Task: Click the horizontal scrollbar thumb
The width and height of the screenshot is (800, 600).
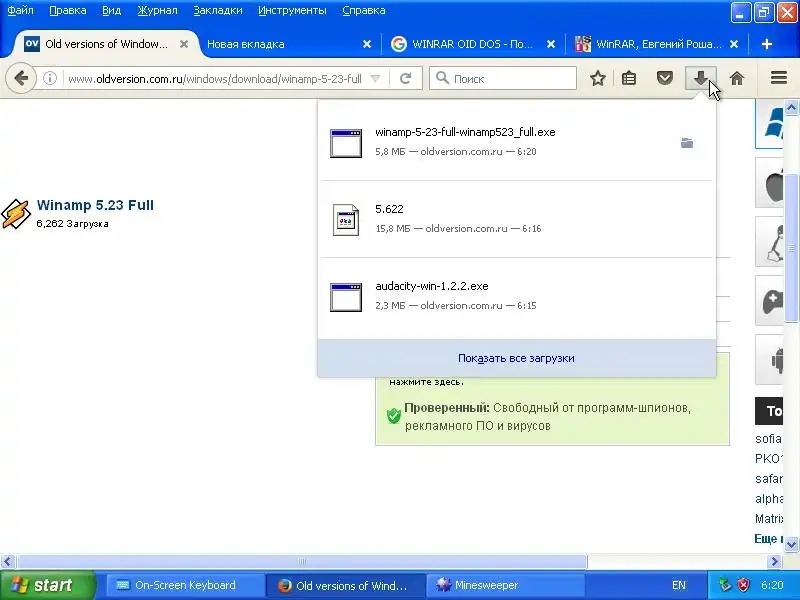Action: tap(302, 562)
